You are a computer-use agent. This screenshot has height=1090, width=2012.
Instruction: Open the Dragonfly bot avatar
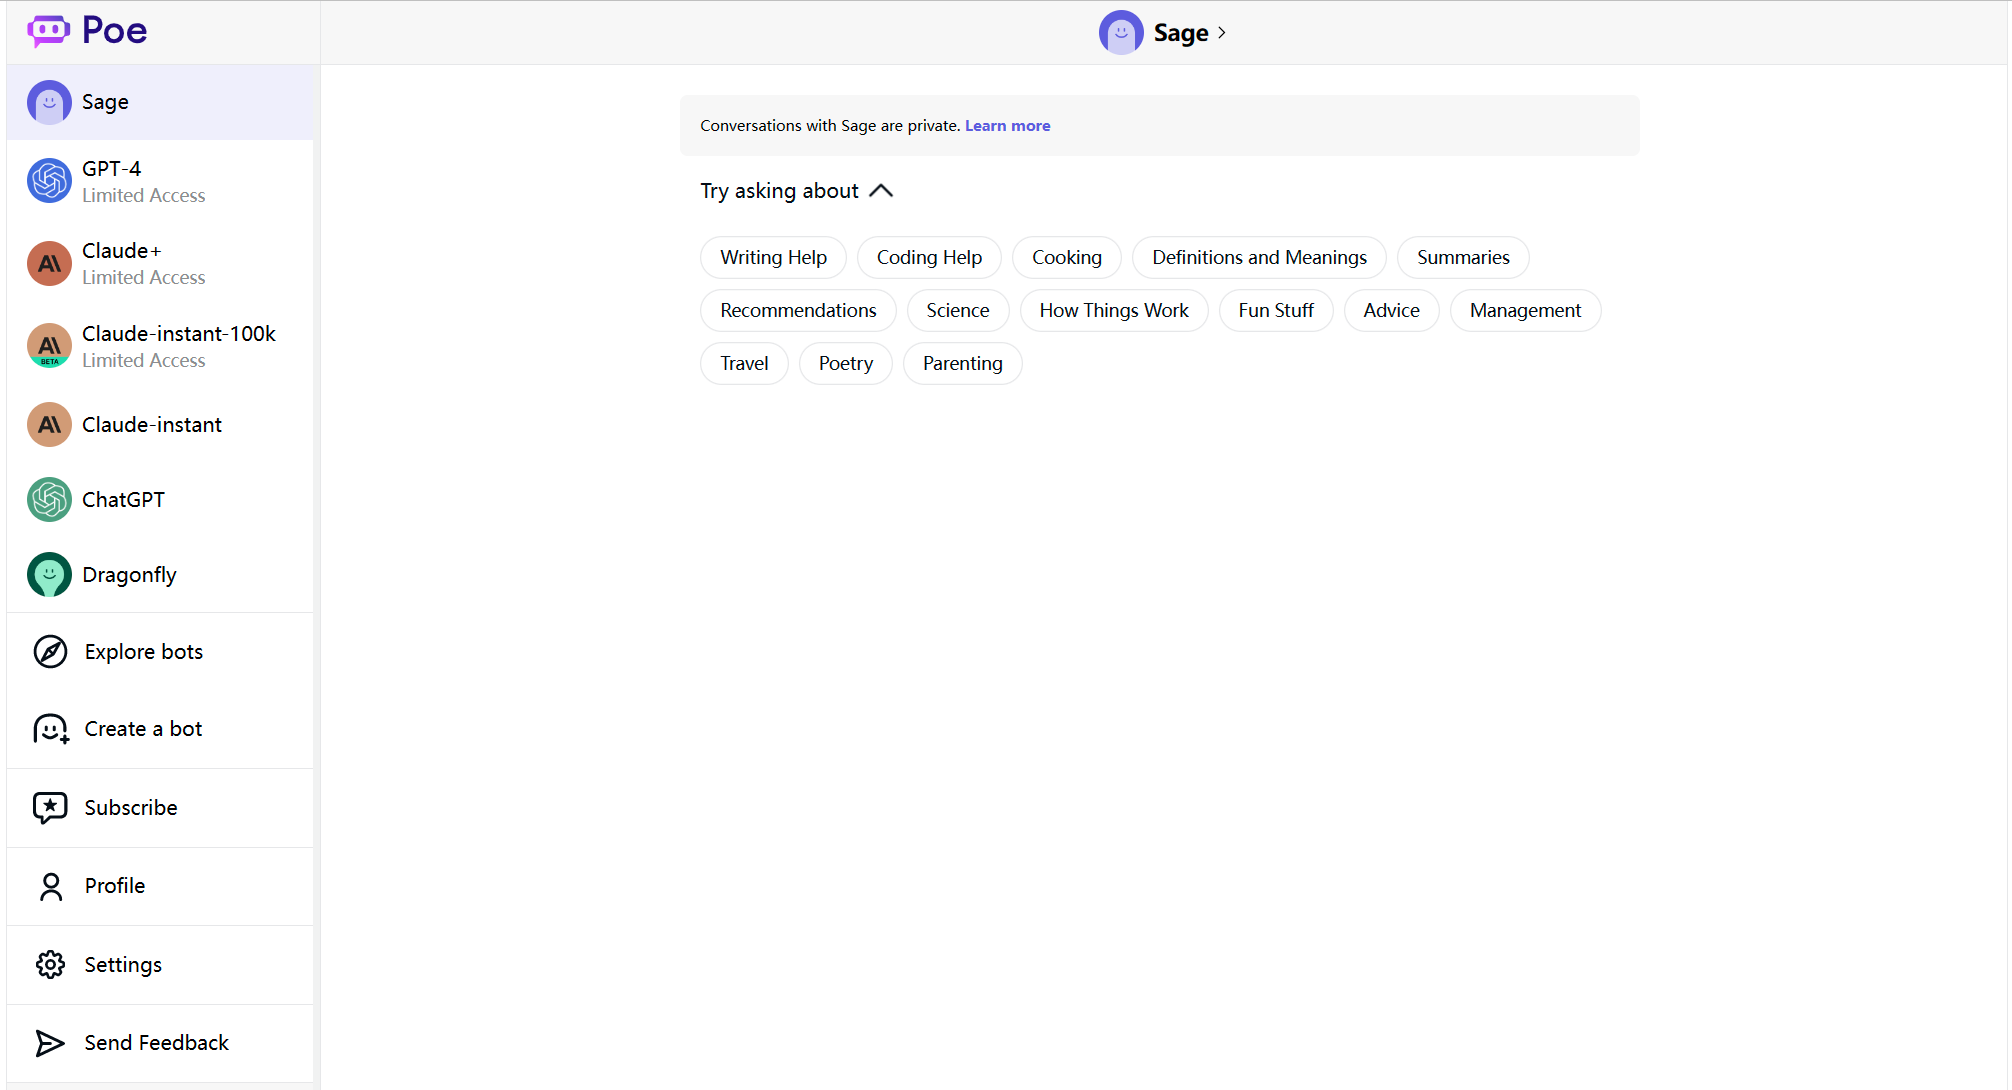(x=49, y=575)
